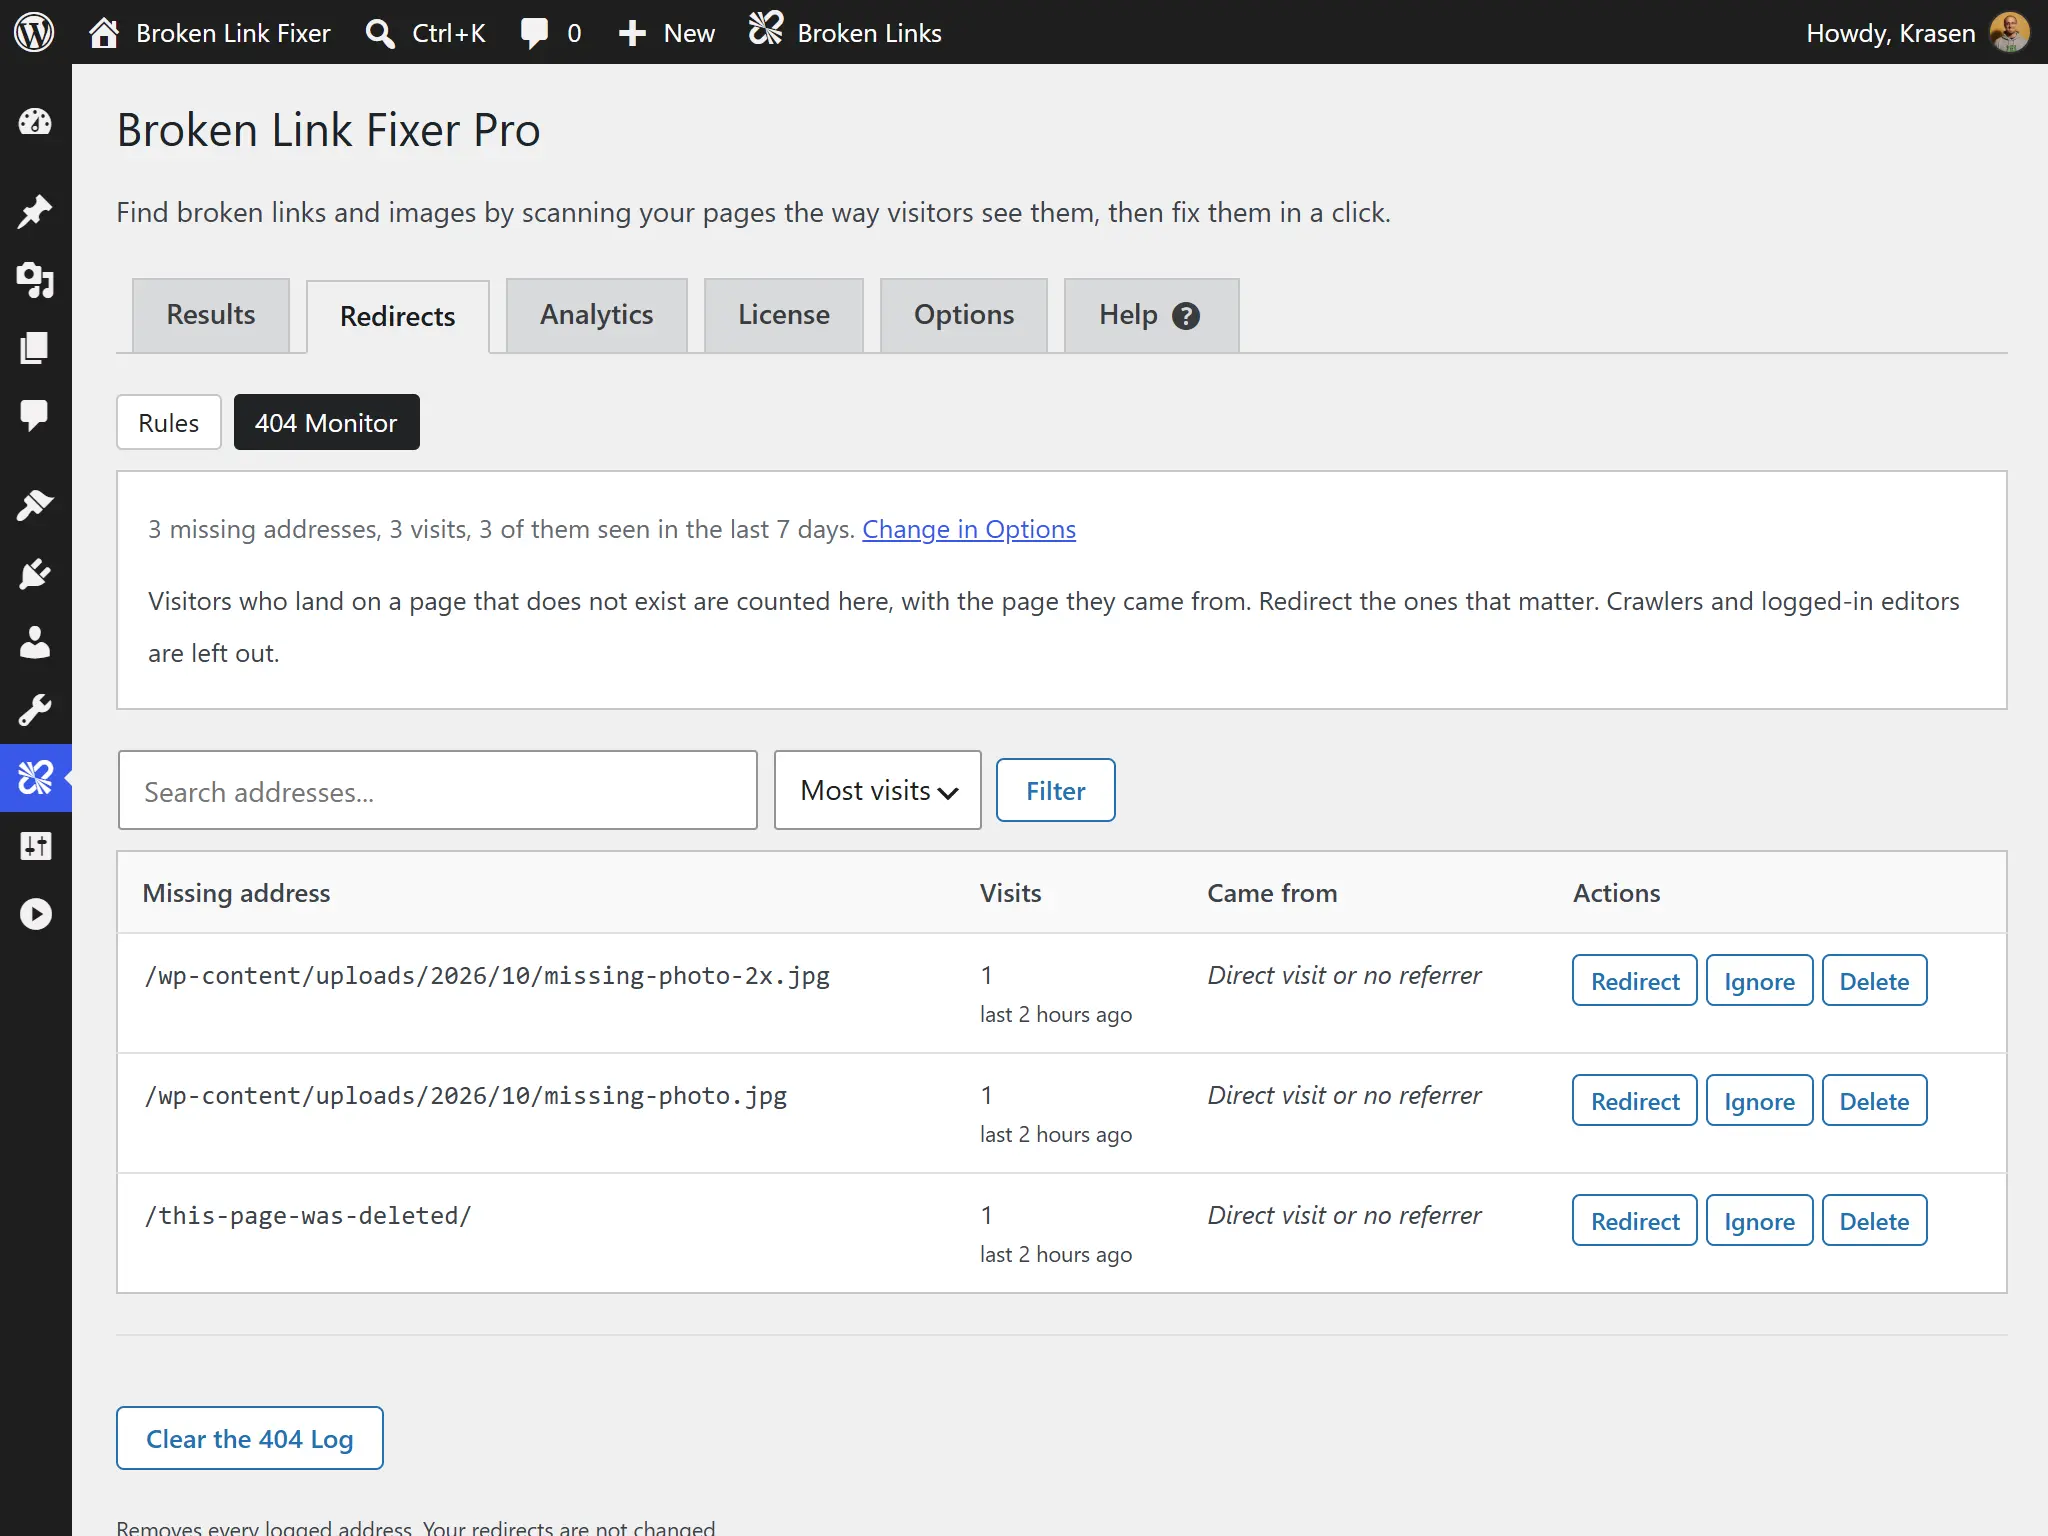
Task: Open Comments in the sidebar
Action: (35, 415)
